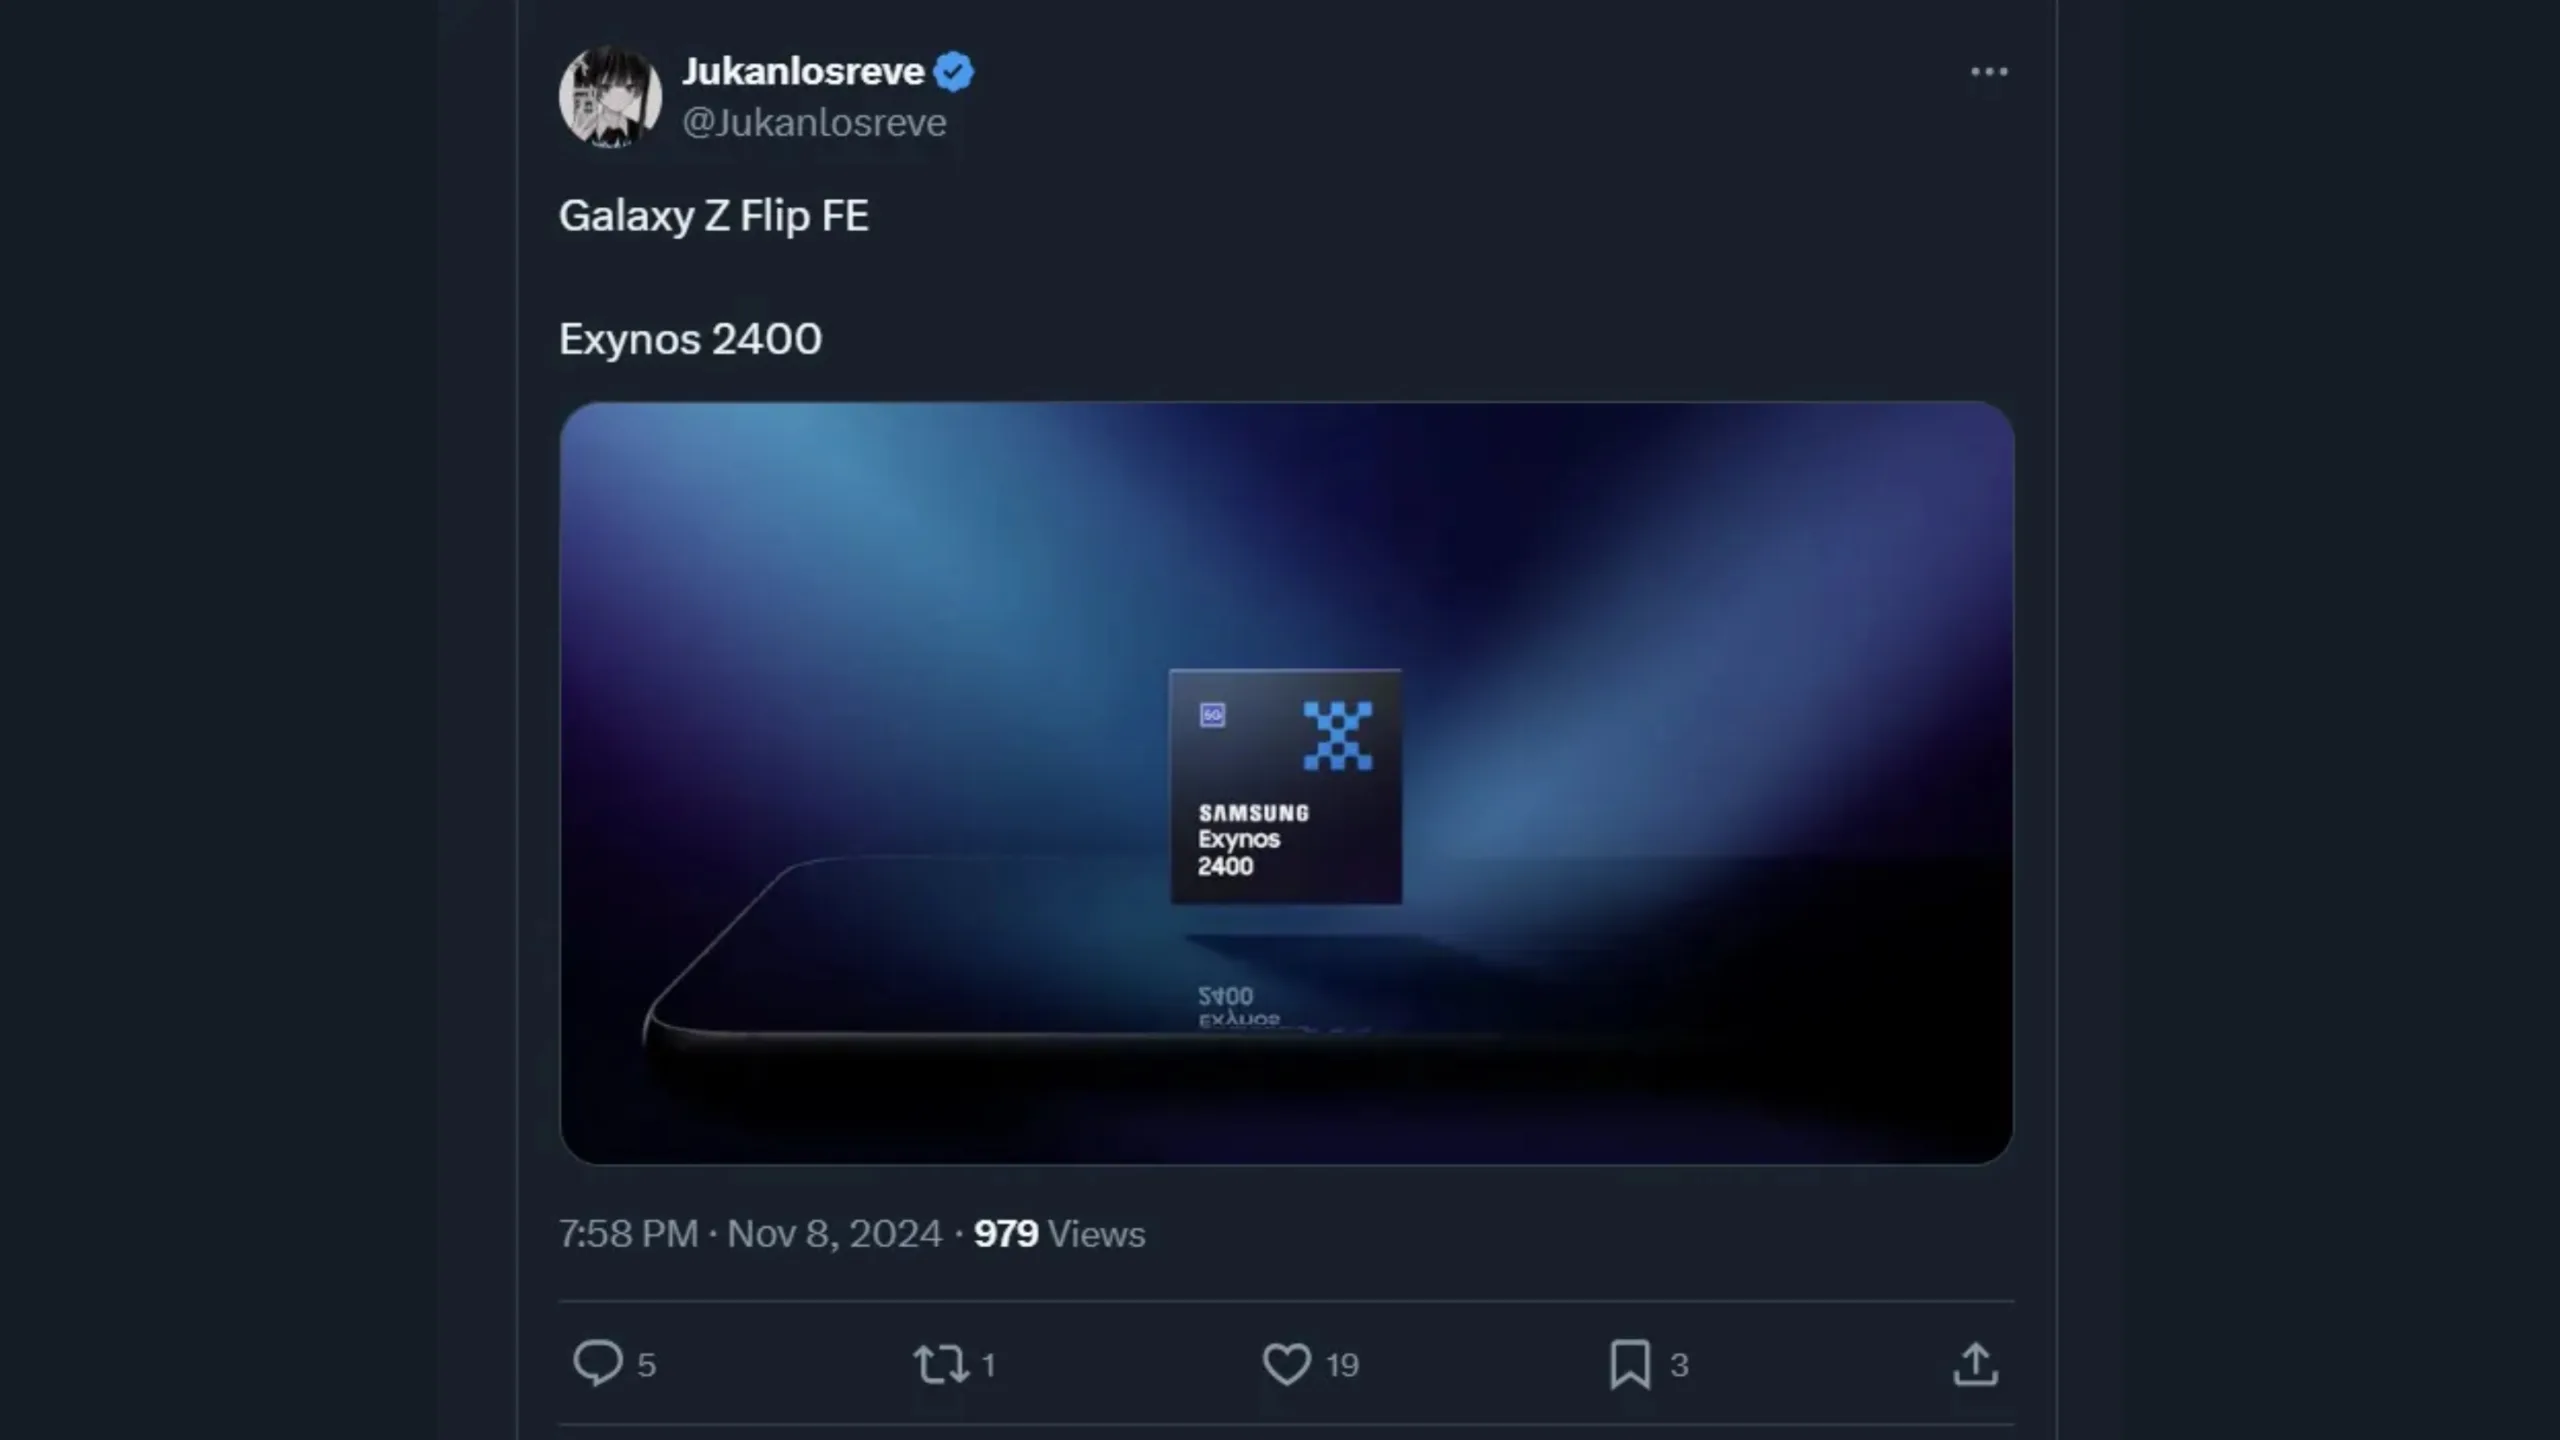Click the blue verified badge

pyautogui.click(x=953, y=72)
